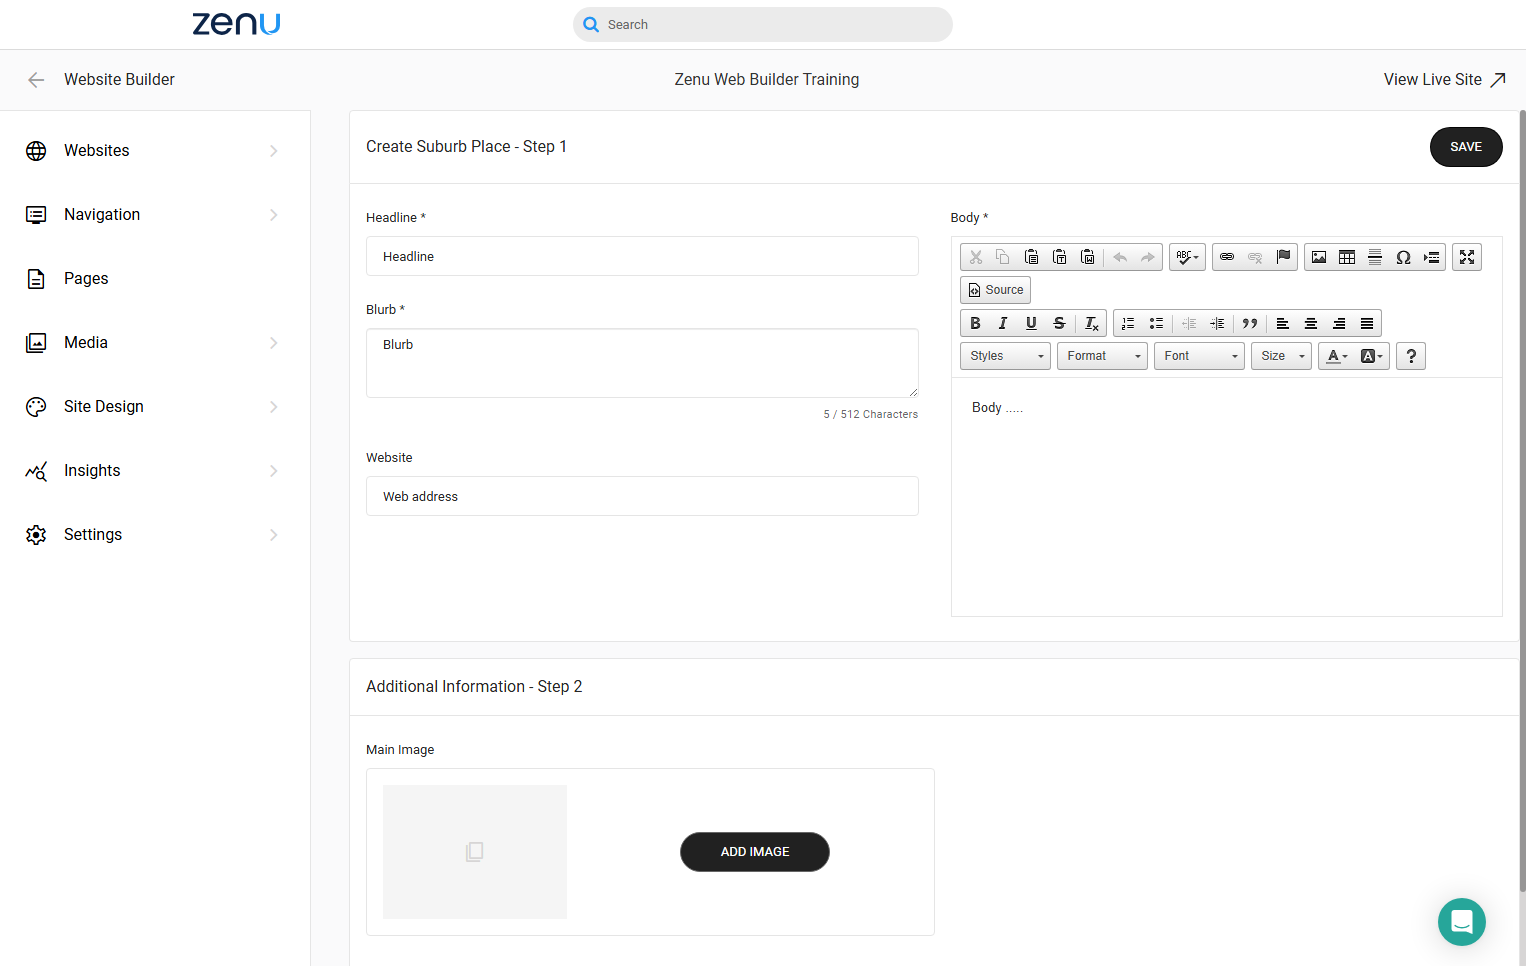
Task: Save the suburb place form
Action: pyautogui.click(x=1466, y=147)
